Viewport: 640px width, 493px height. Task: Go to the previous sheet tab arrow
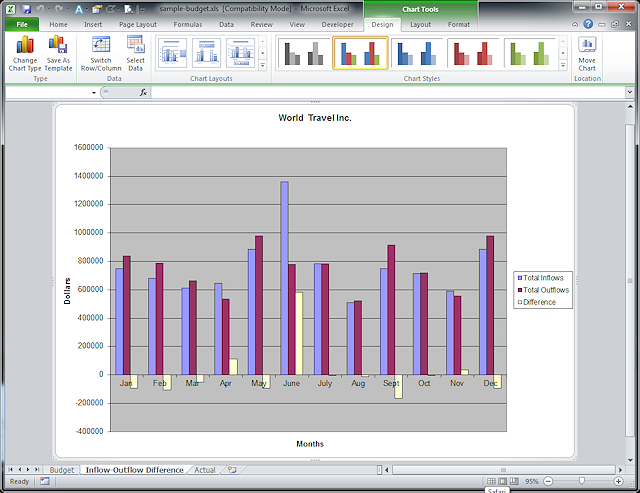coord(19,470)
